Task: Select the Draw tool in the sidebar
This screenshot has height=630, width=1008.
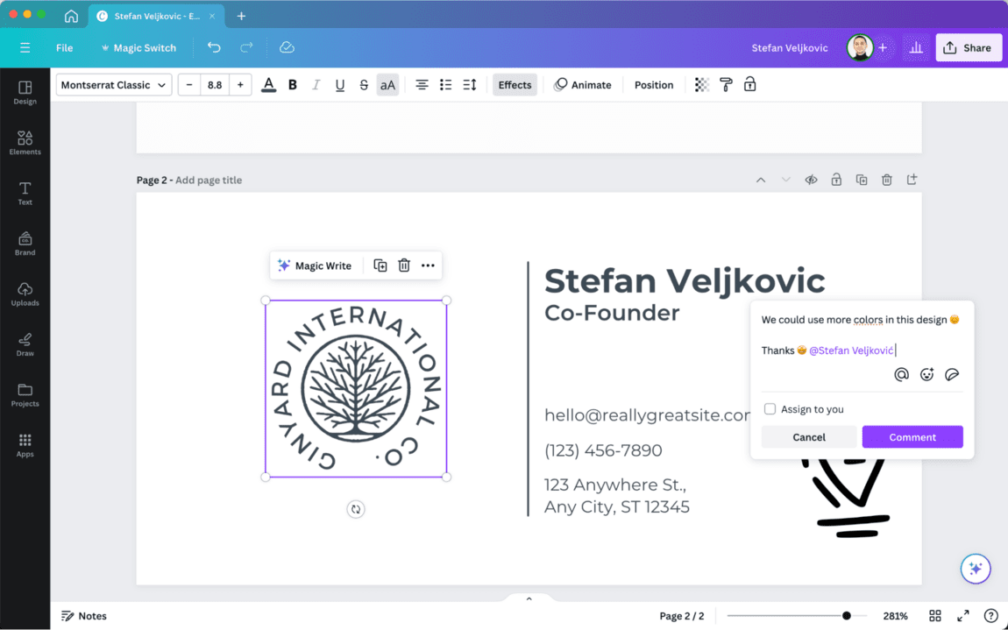Action: pos(25,345)
